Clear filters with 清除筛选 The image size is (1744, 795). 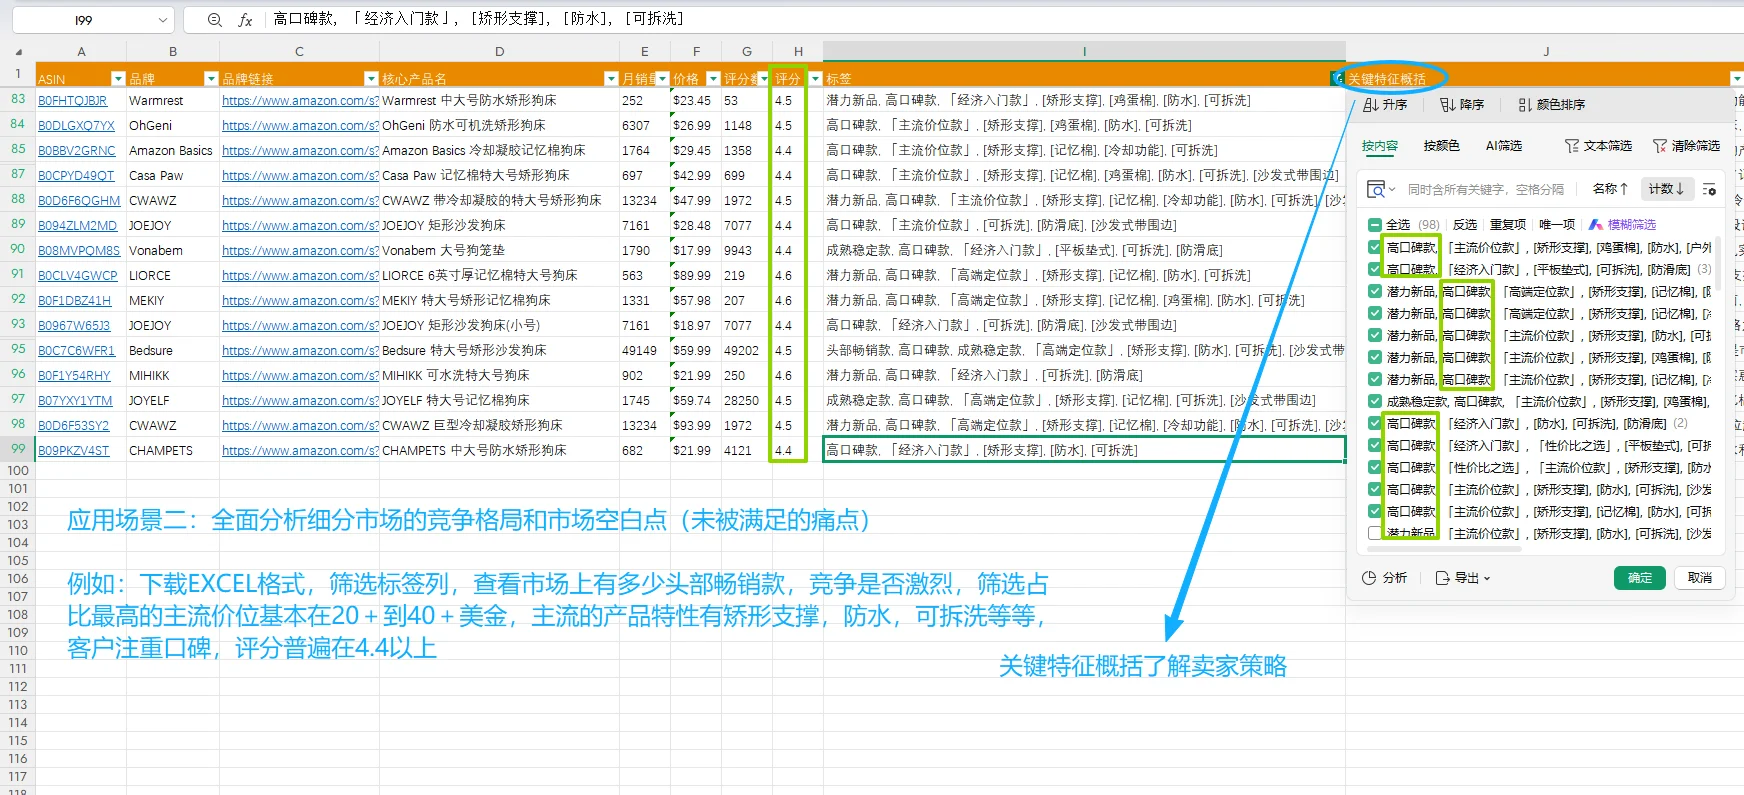tap(1686, 146)
